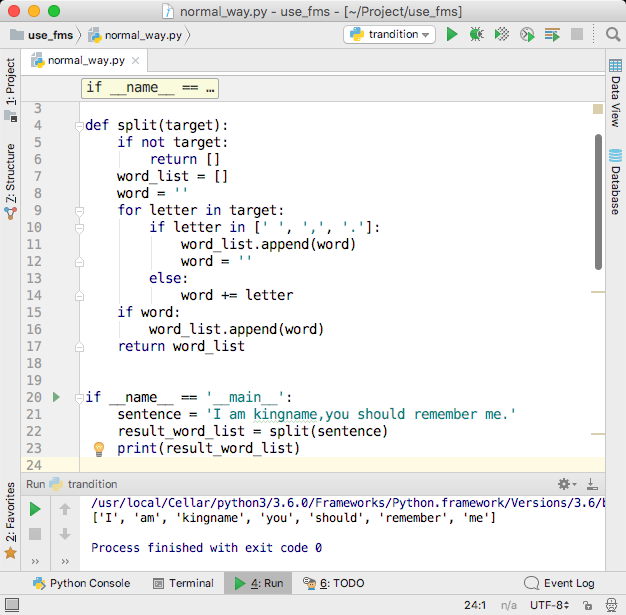
Task: Collapse the if letter fold on line 10
Action: click(x=79, y=228)
